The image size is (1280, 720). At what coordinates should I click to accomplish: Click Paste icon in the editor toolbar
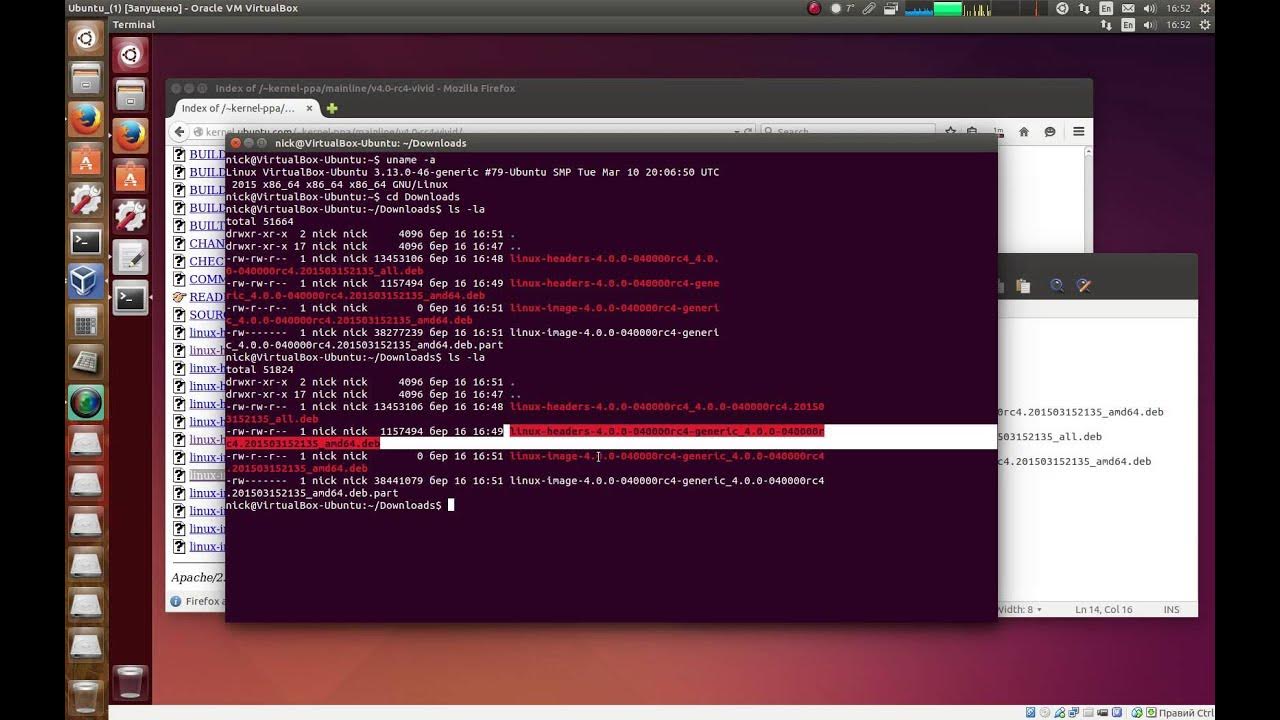tap(1023, 286)
